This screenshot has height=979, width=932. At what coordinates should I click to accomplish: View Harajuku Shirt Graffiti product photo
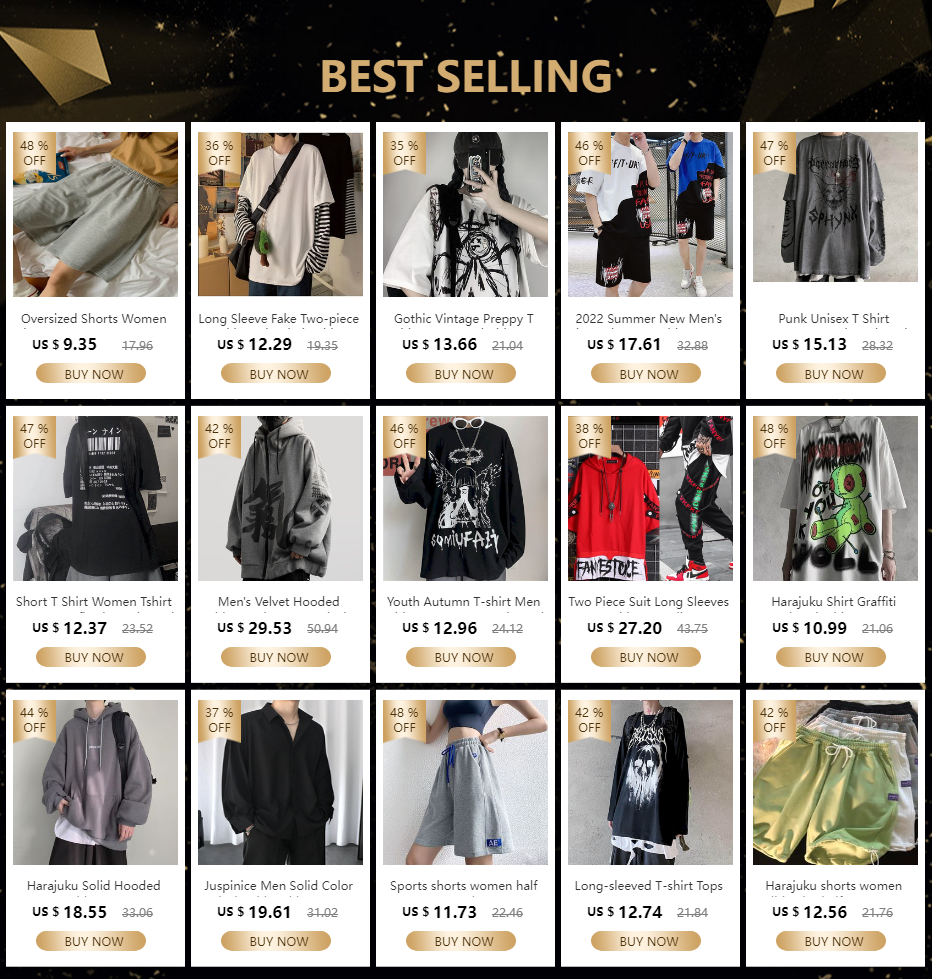point(835,498)
